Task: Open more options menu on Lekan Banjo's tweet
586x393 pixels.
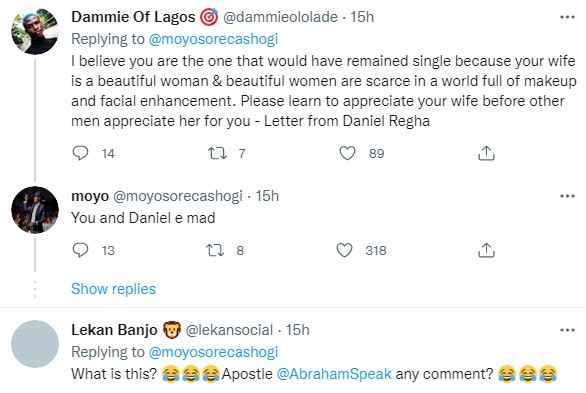Action: pyautogui.click(x=567, y=330)
